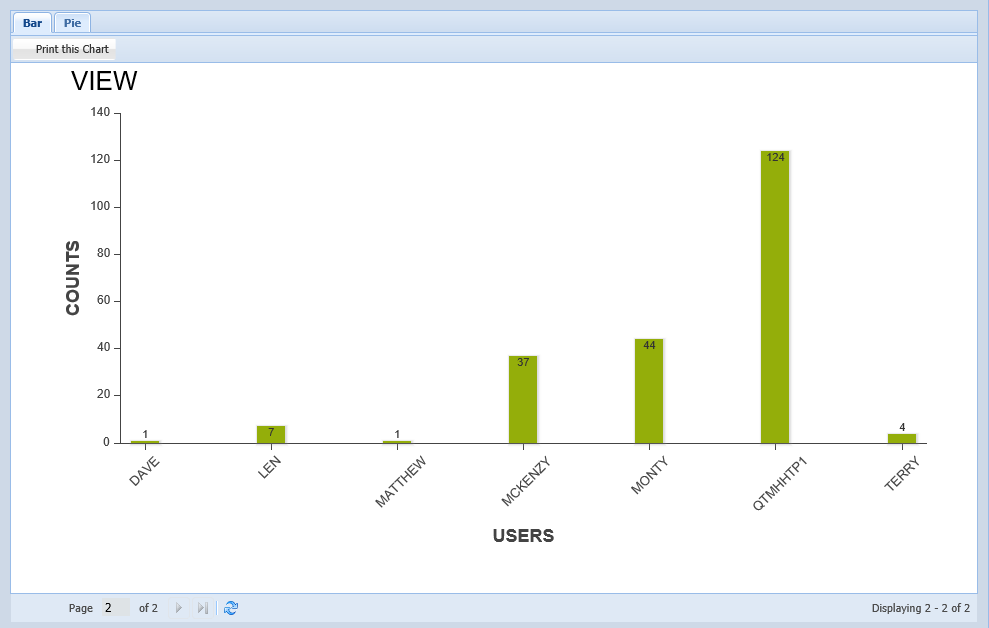Click the VIEW chart title
This screenshot has height=628, width=989.
coord(103,82)
